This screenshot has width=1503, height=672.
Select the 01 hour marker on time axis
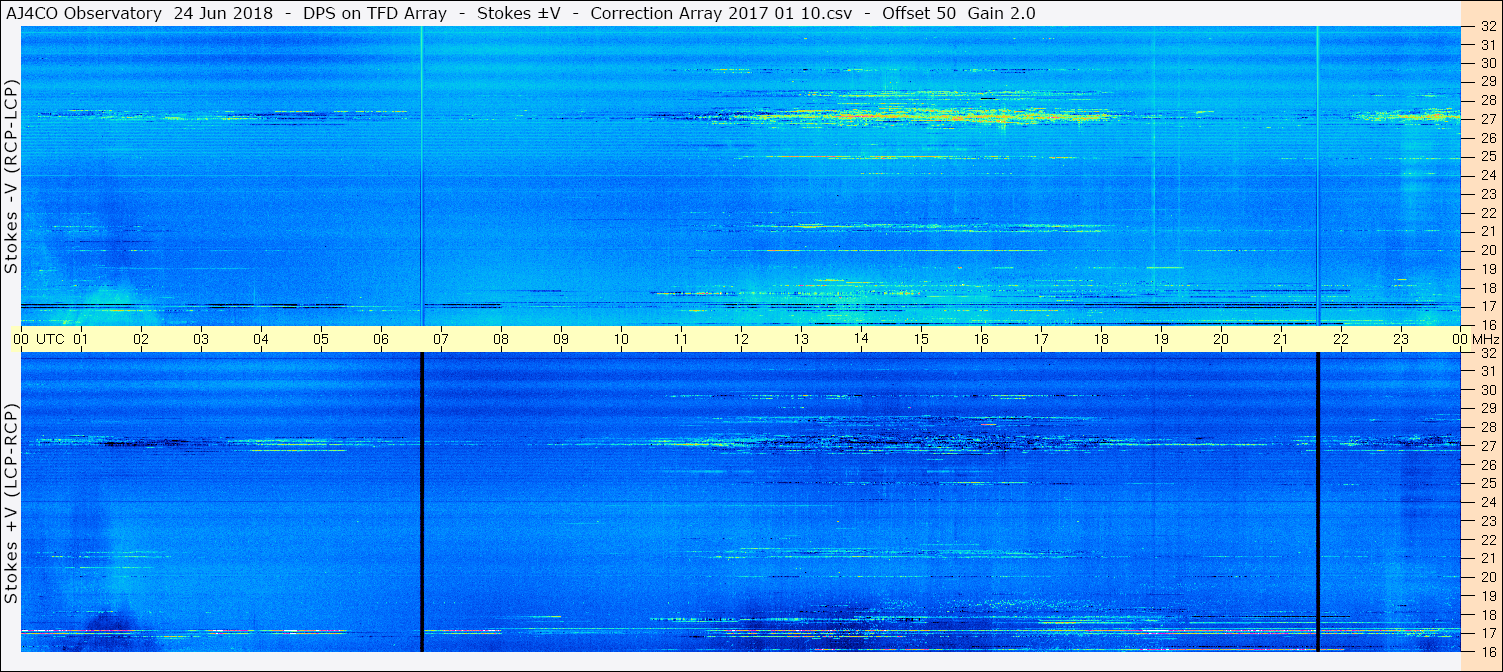coord(81,339)
